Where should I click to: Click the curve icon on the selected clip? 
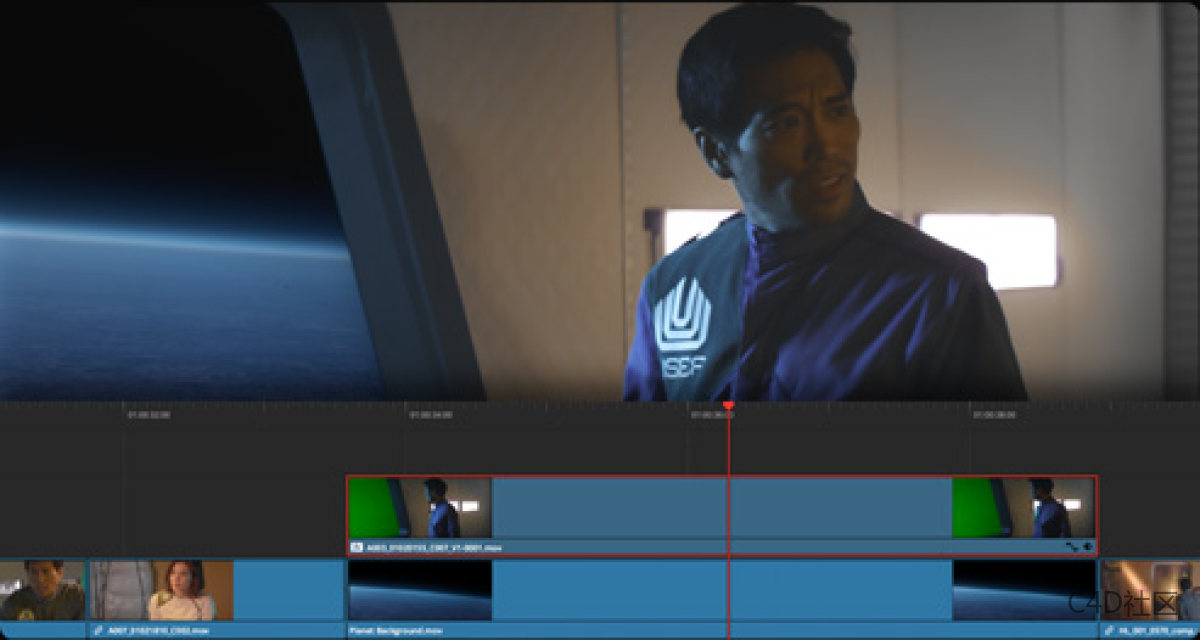1071,548
